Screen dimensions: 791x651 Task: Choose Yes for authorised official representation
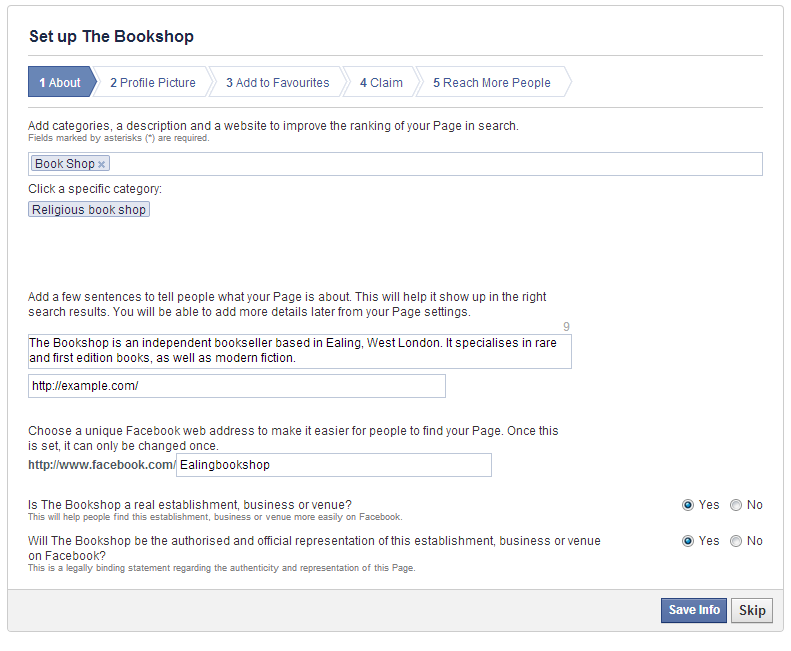[688, 541]
